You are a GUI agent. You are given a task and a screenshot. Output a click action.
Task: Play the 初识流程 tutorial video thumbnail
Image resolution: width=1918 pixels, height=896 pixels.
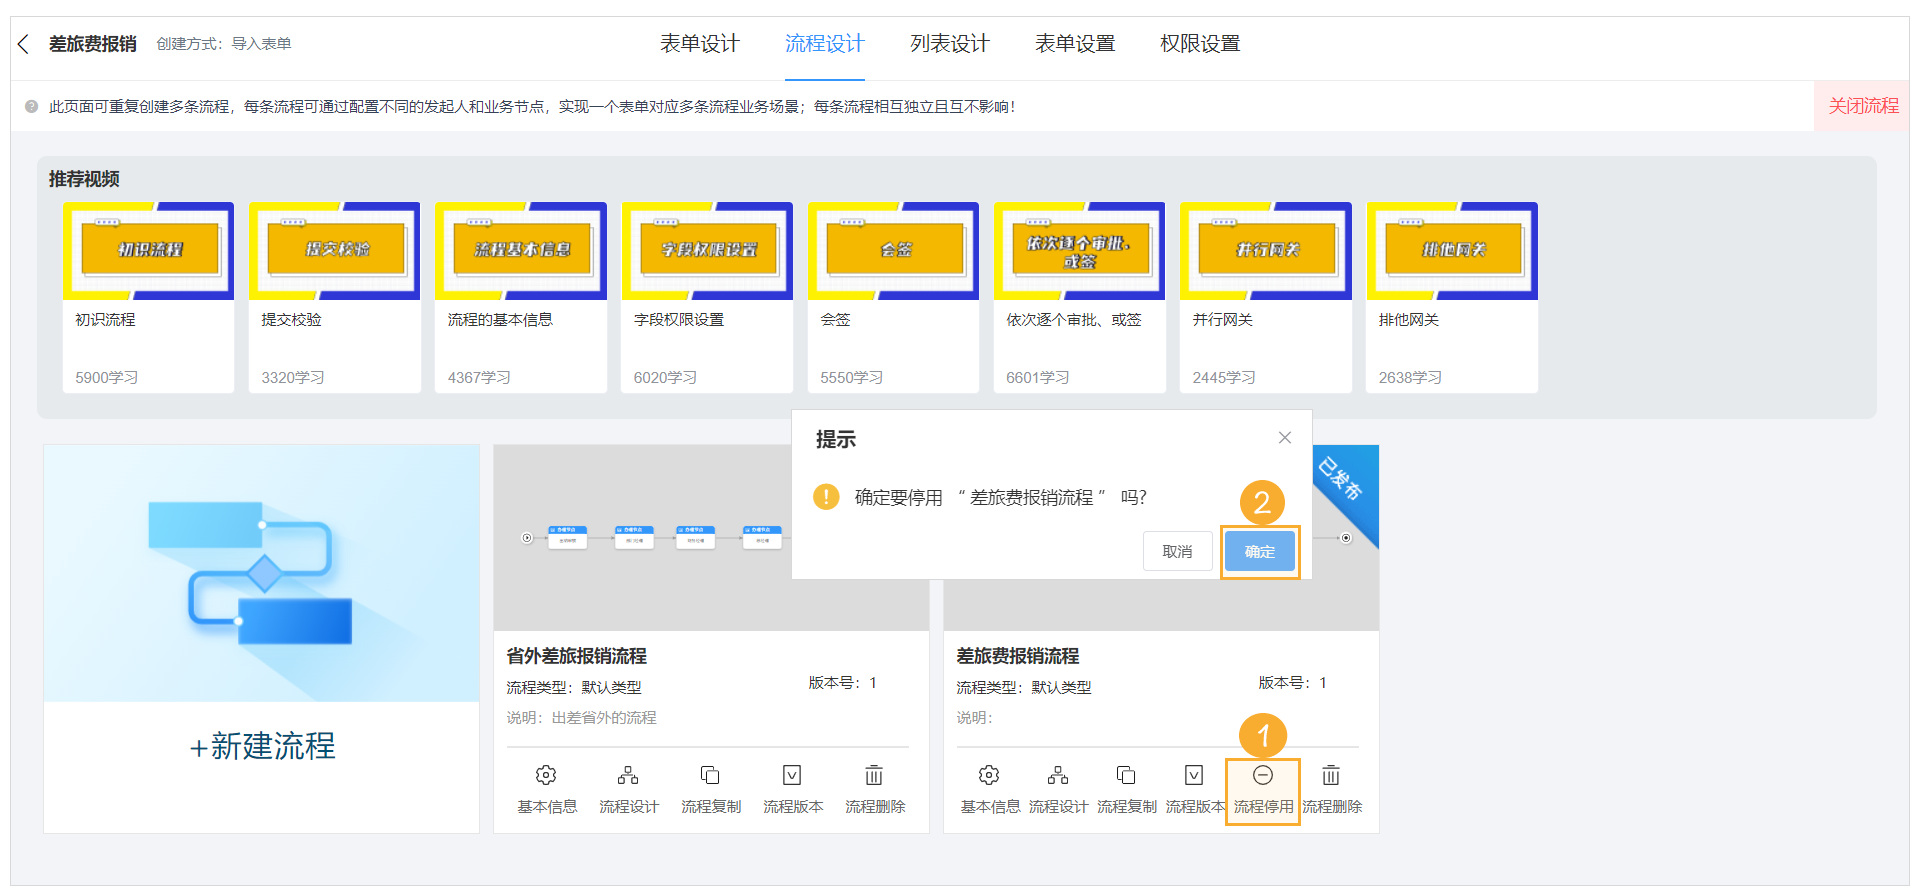[149, 251]
